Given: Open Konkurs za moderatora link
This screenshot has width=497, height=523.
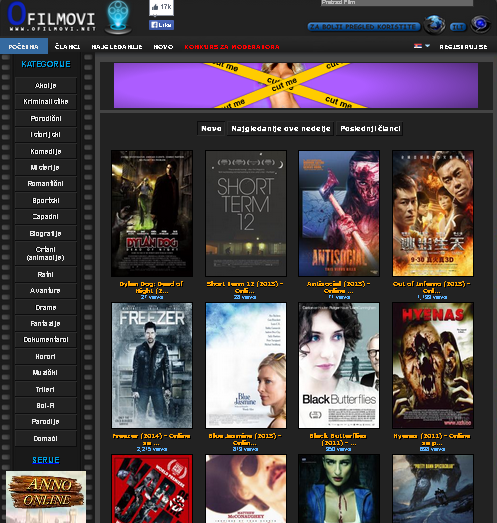Looking at the screenshot, I should 232,47.
